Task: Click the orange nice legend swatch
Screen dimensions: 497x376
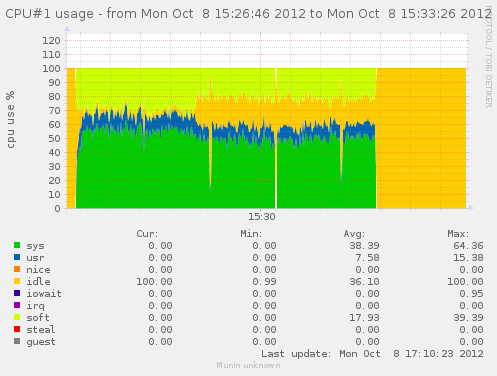Action: tap(17, 269)
